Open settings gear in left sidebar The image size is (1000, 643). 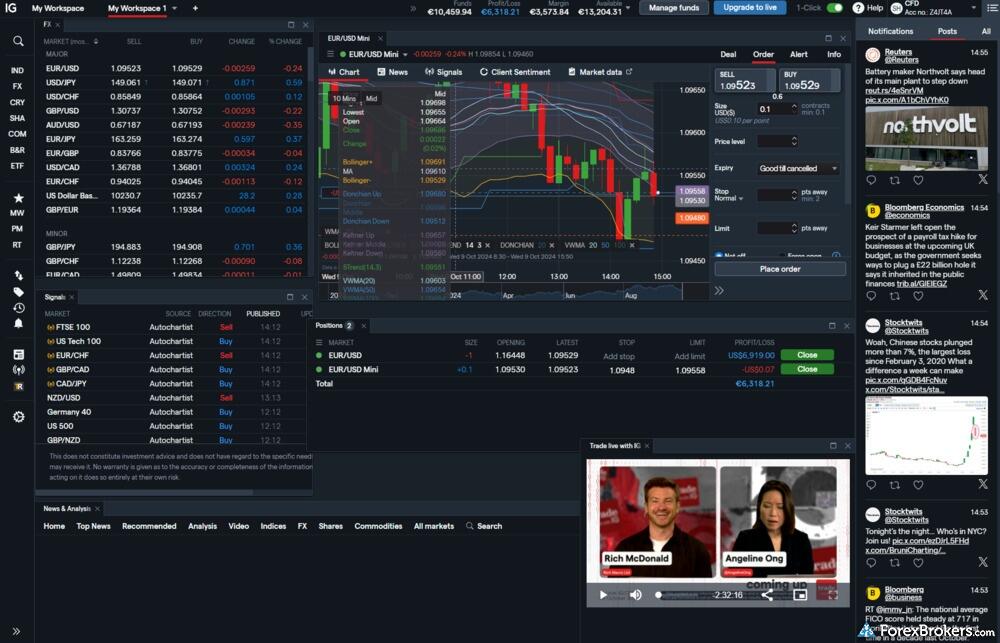tap(18, 416)
